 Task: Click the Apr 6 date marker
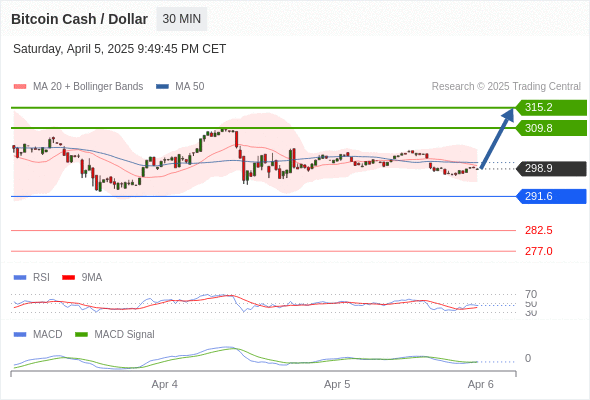point(481,385)
